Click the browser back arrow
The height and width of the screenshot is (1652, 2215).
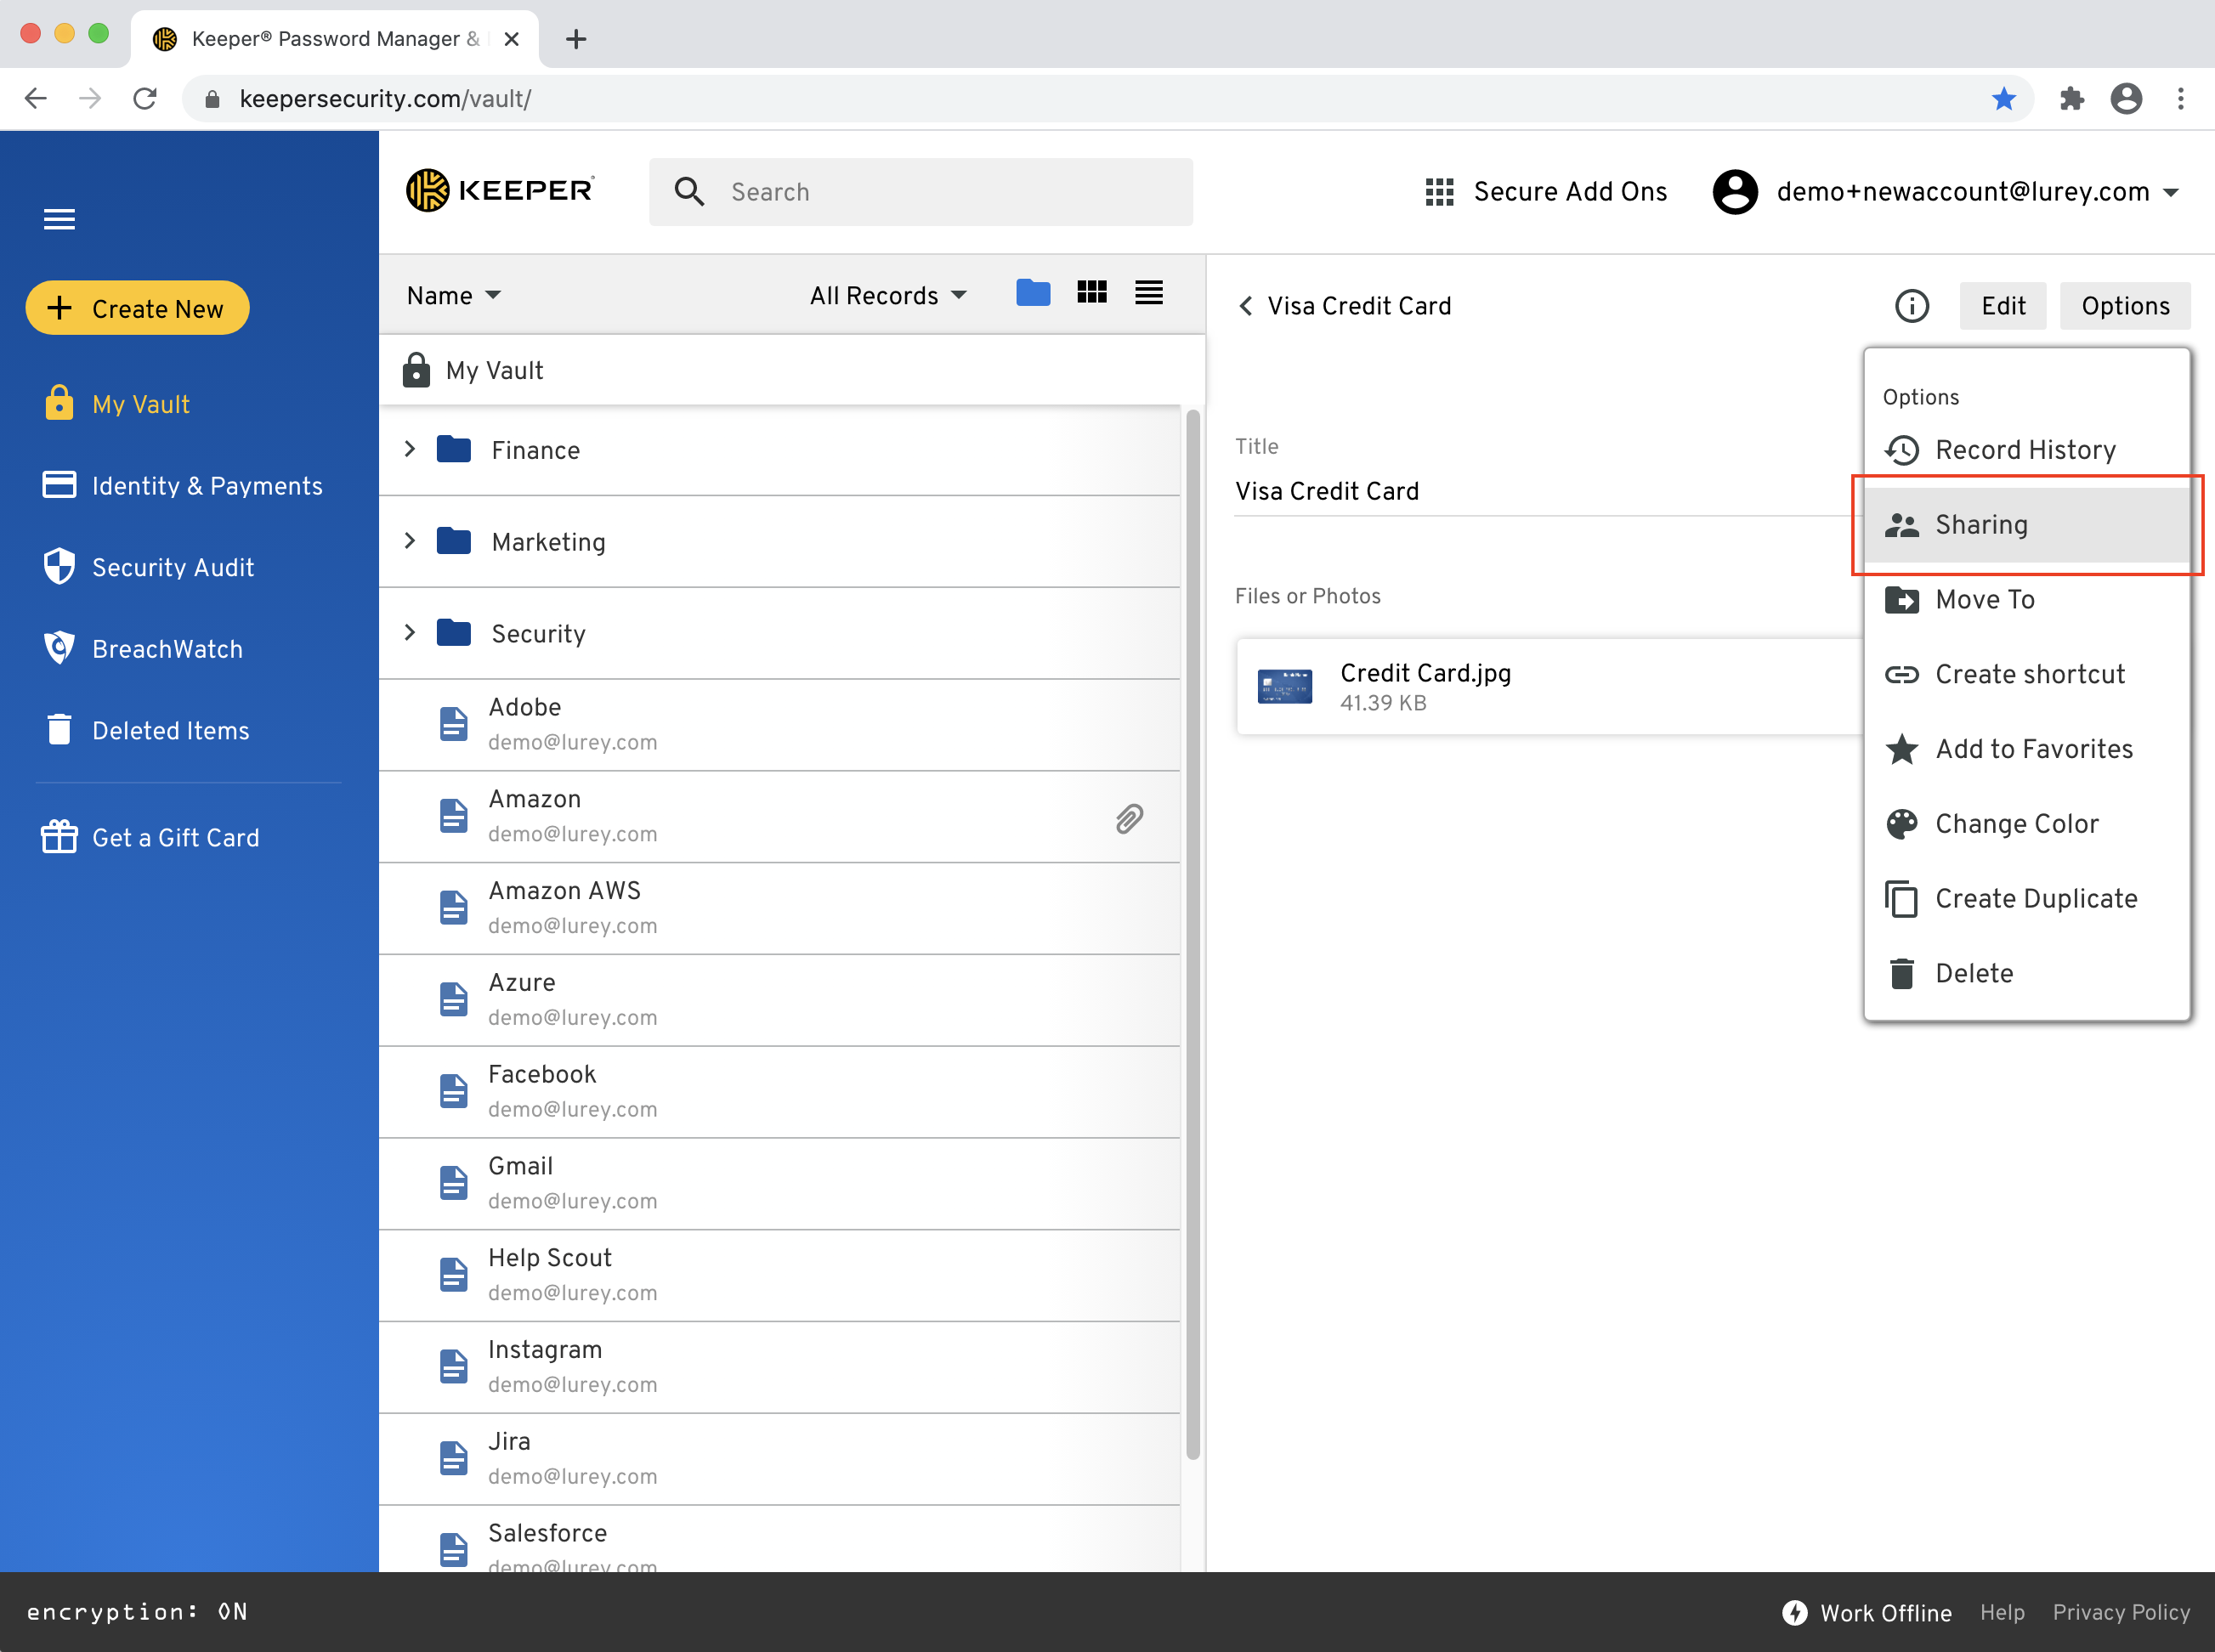pyautogui.click(x=36, y=98)
